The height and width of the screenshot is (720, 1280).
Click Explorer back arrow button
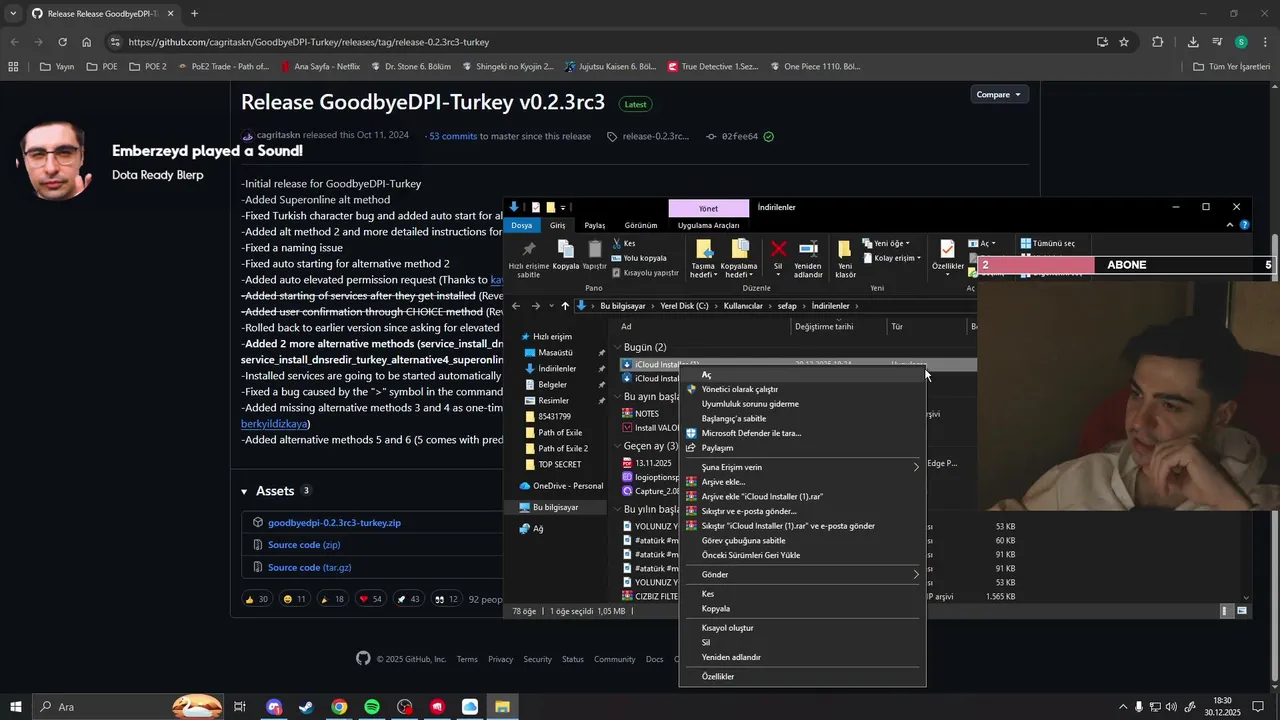pyautogui.click(x=516, y=306)
